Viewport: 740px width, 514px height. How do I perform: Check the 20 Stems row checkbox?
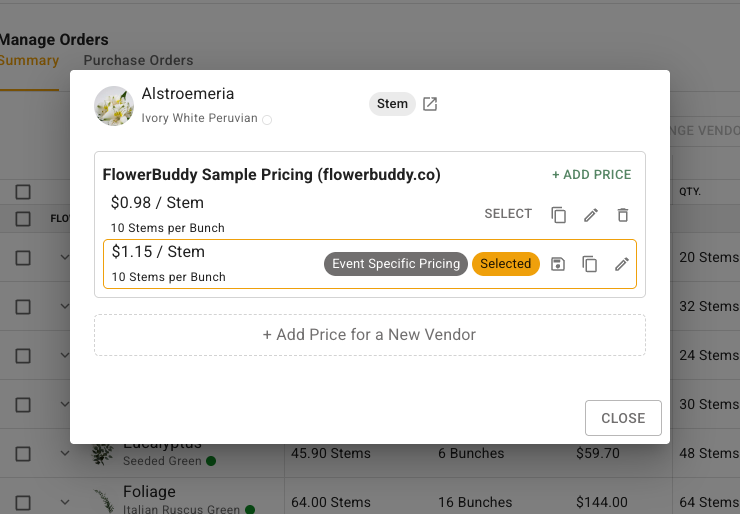point(23,258)
